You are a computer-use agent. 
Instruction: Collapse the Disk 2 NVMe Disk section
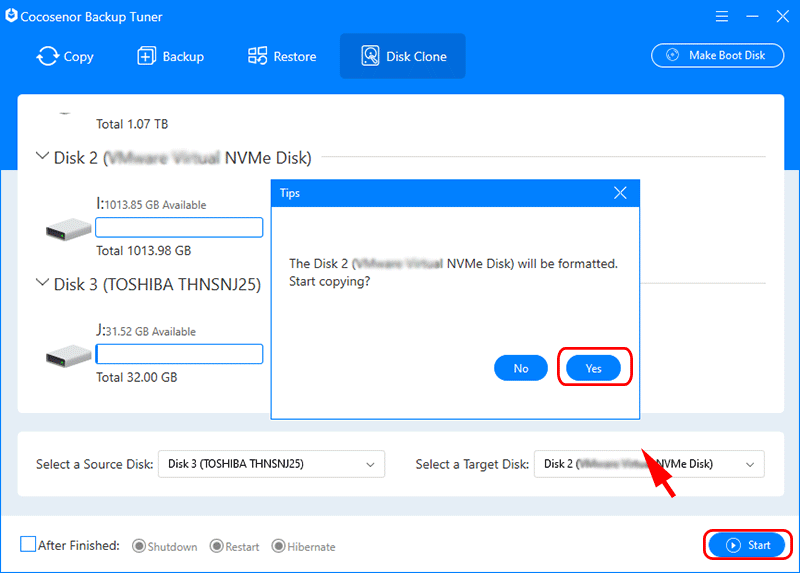coord(42,156)
